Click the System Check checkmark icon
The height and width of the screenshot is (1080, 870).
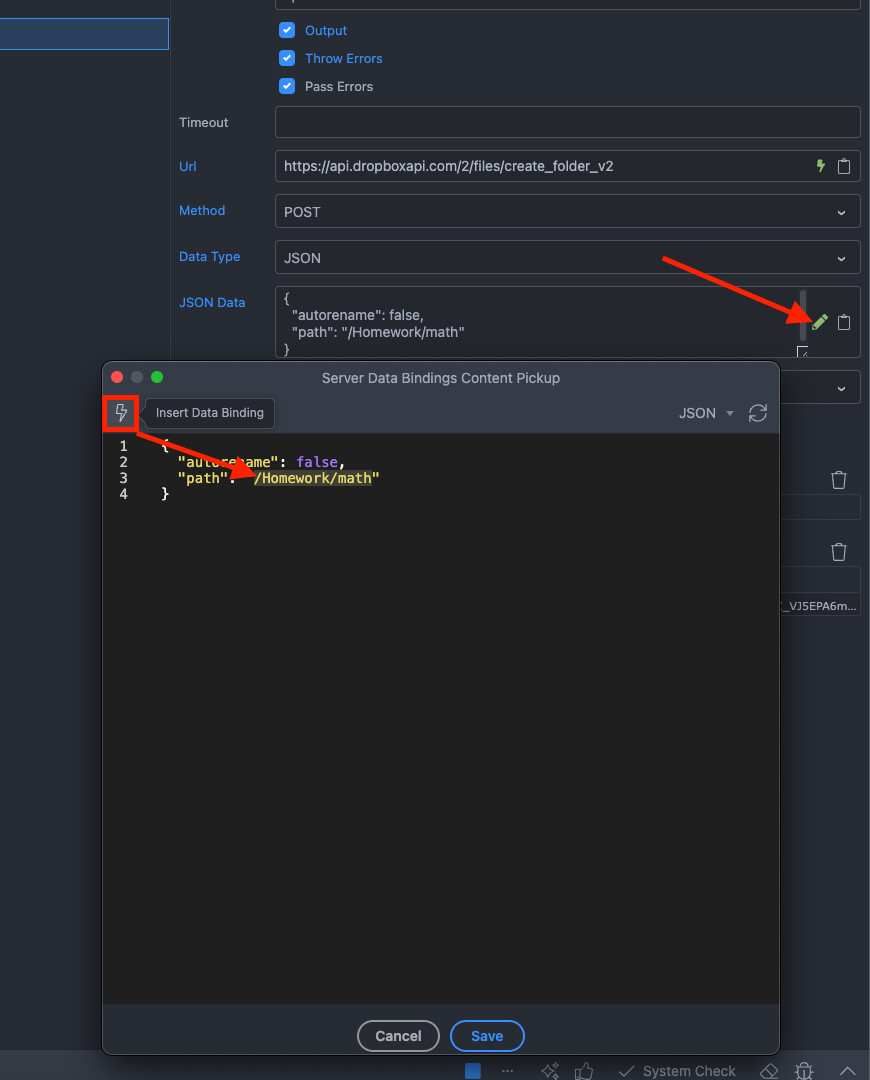point(626,1071)
